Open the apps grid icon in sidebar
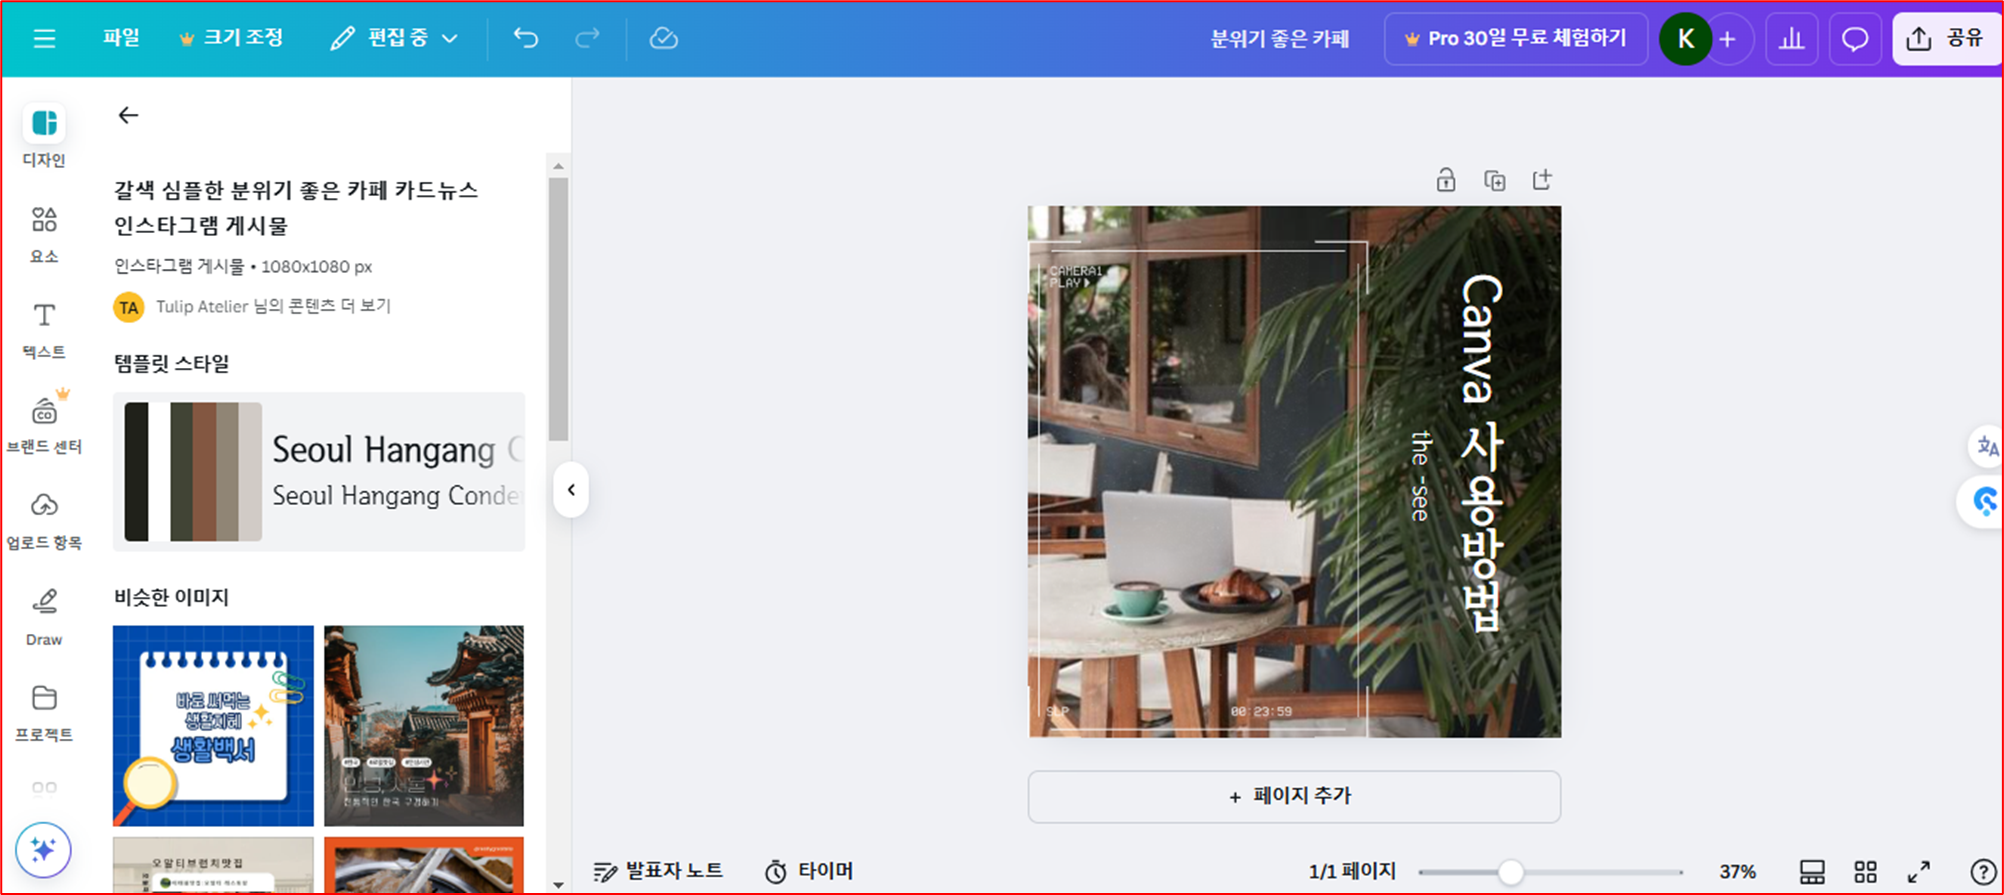The width and height of the screenshot is (2004, 895). (44, 788)
